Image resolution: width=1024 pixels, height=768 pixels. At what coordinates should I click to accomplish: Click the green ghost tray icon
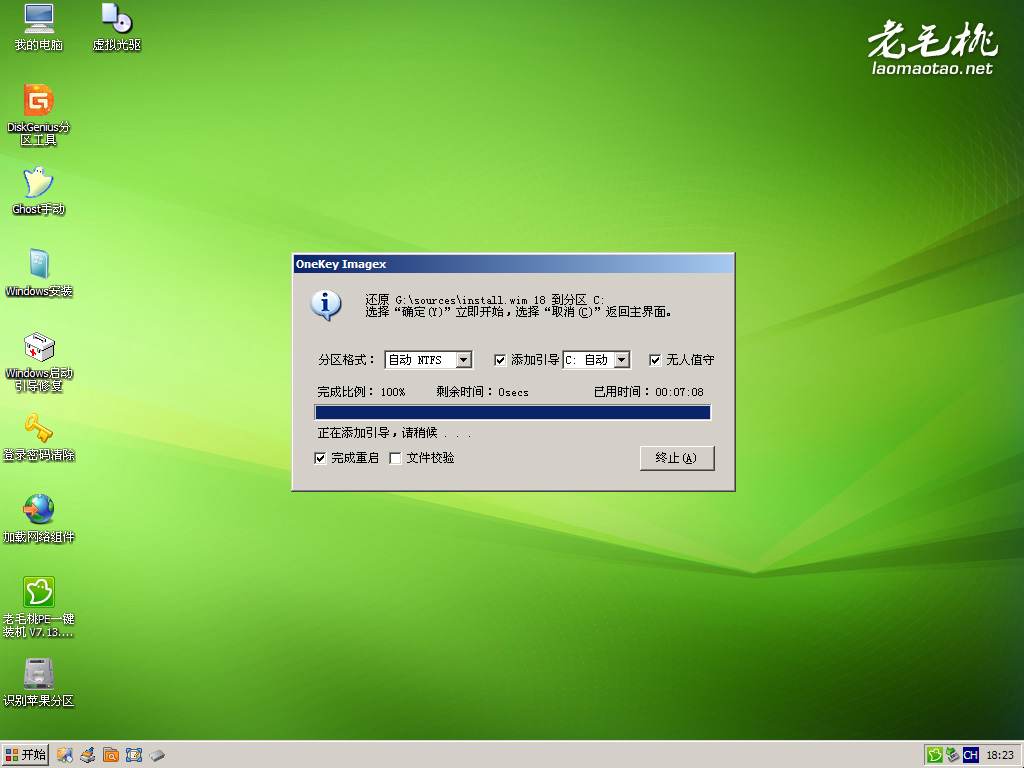coord(935,755)
